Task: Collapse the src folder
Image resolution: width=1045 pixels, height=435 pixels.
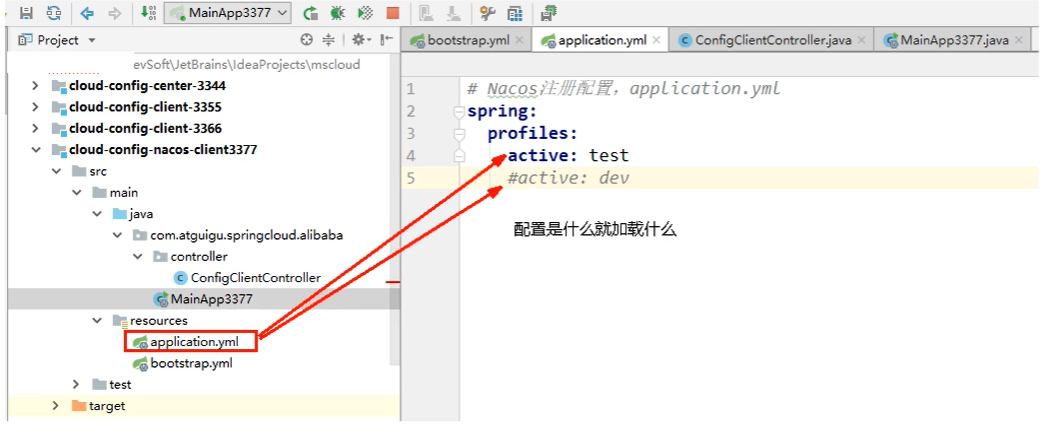Action: (x=56, y=171)
